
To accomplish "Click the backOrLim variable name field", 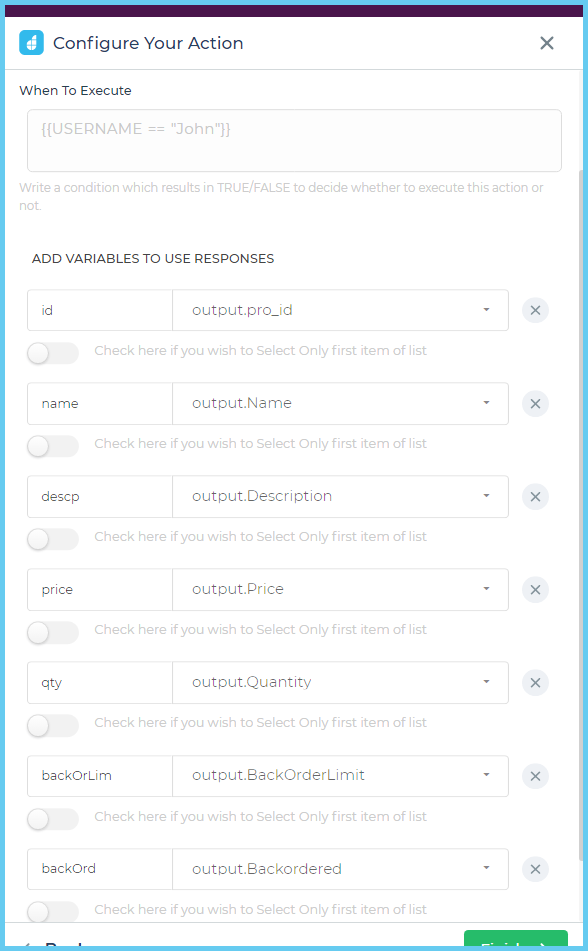I will coord(99,776).
